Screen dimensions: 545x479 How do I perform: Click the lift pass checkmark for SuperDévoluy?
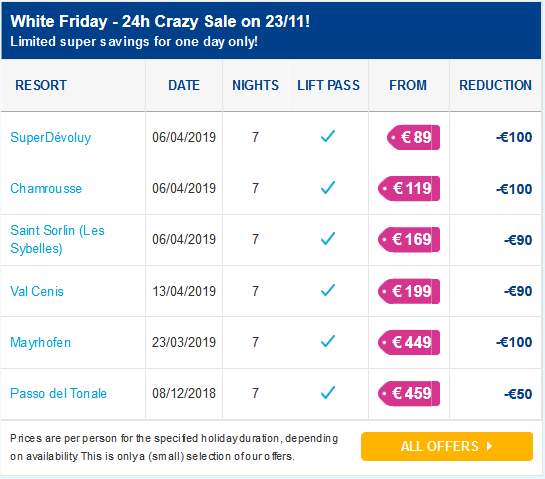click(x=328, y=136)
